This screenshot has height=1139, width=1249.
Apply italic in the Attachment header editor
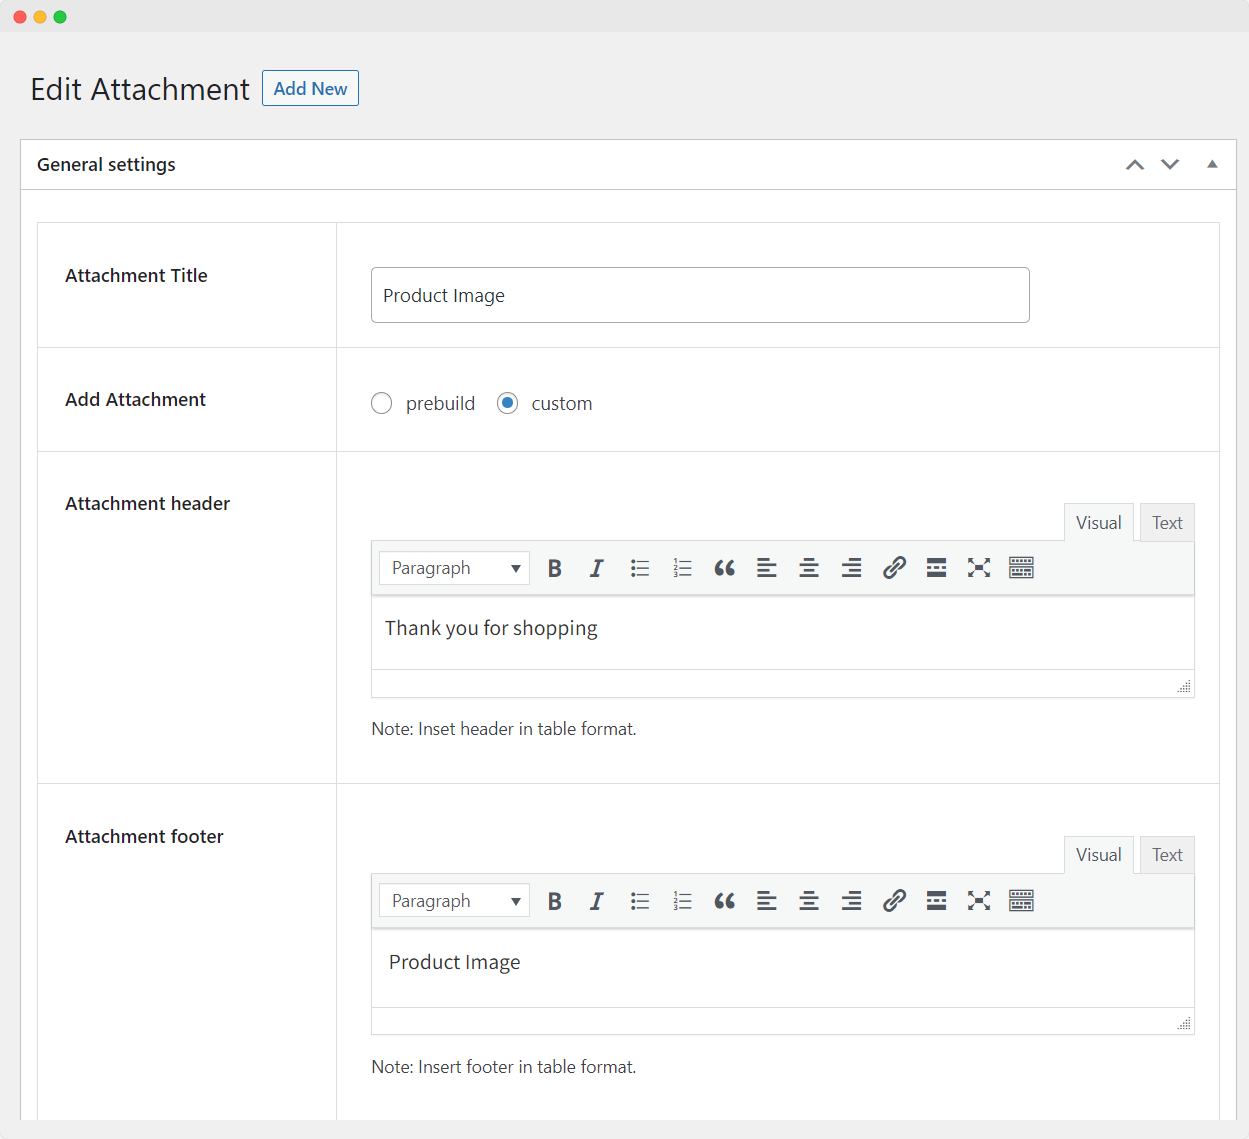point(597,568)
